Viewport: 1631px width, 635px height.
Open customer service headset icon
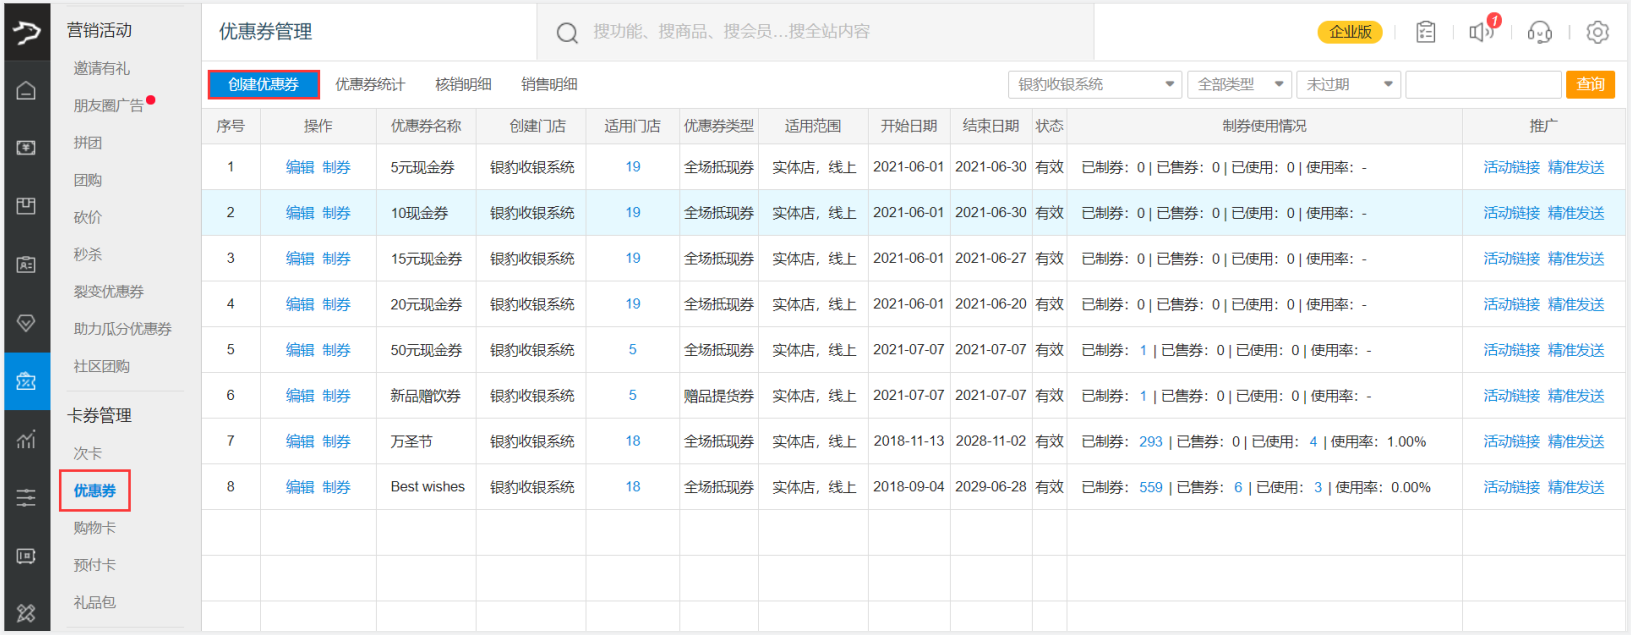click(x=1539, y=32)
